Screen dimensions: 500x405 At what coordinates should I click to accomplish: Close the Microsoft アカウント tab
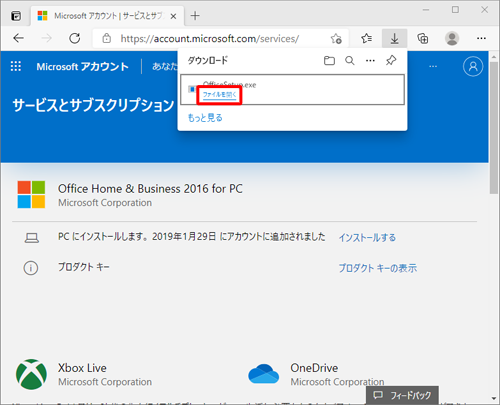pyautogui.click(x=173, y=16)
